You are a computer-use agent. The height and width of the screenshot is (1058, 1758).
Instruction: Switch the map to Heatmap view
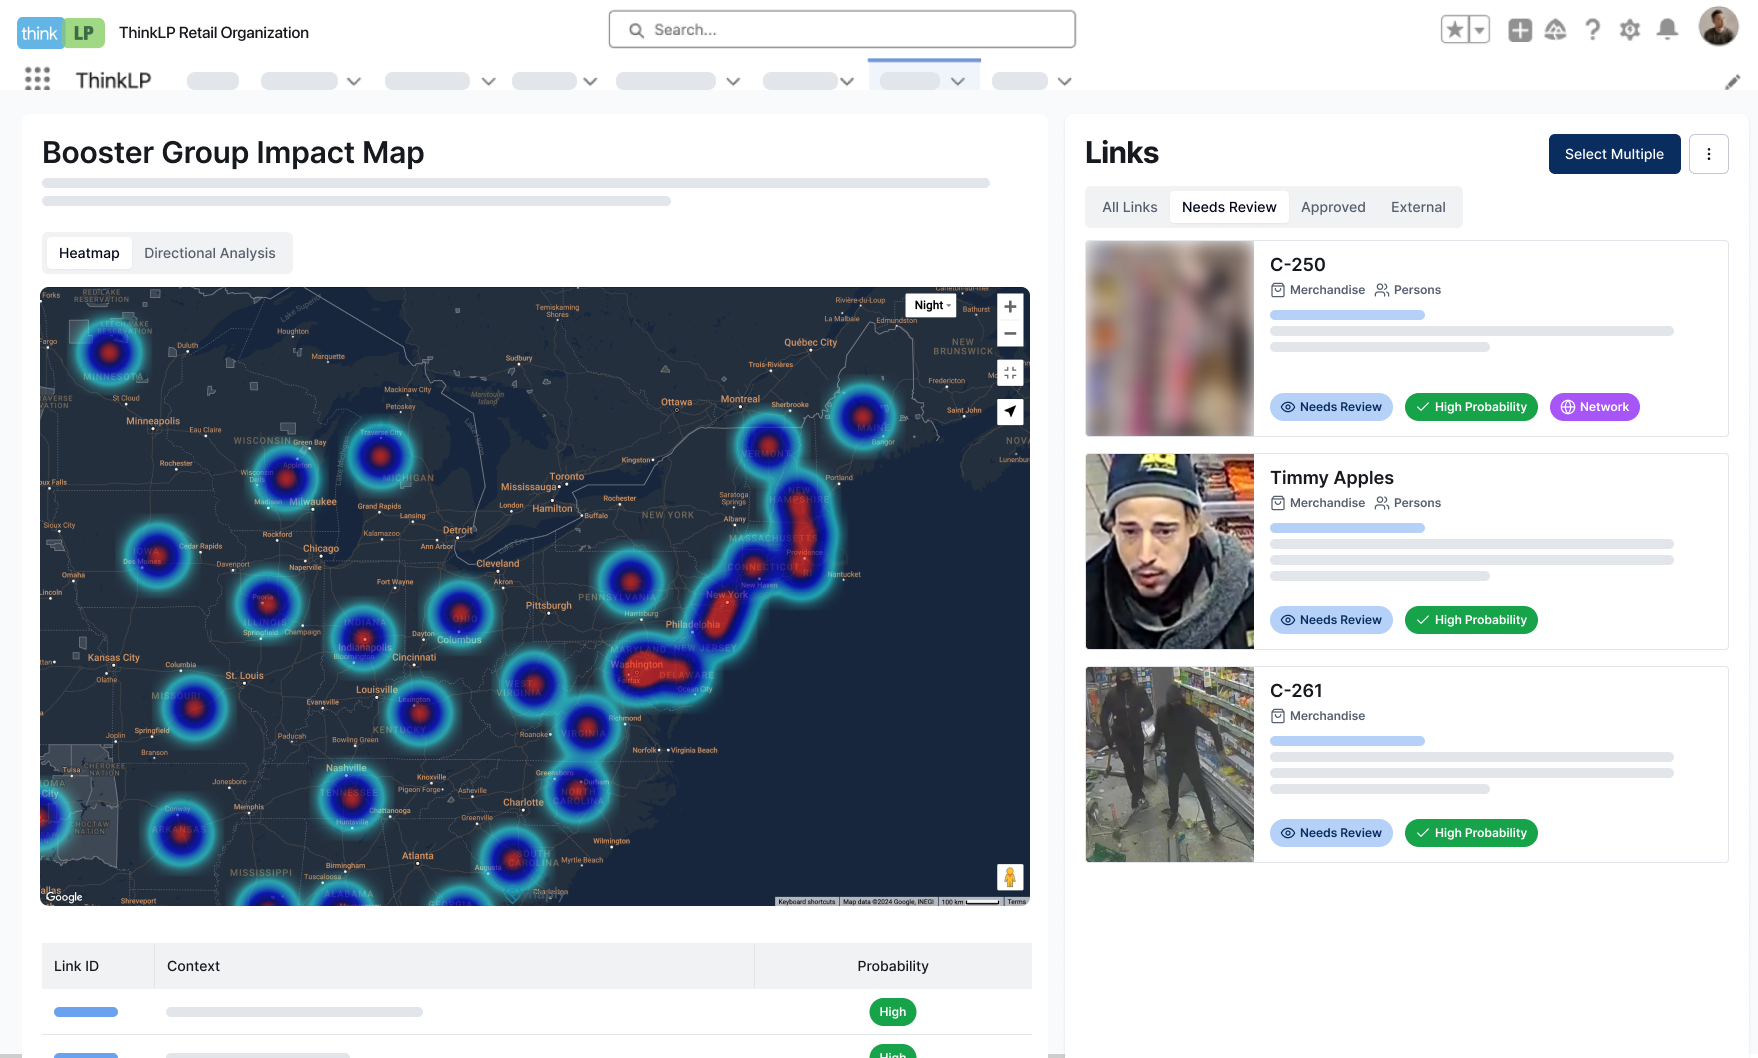click(x=88, y=253)
